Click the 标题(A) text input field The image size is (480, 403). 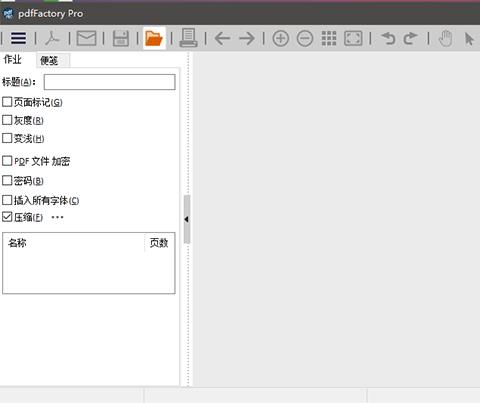click(109, 82)
